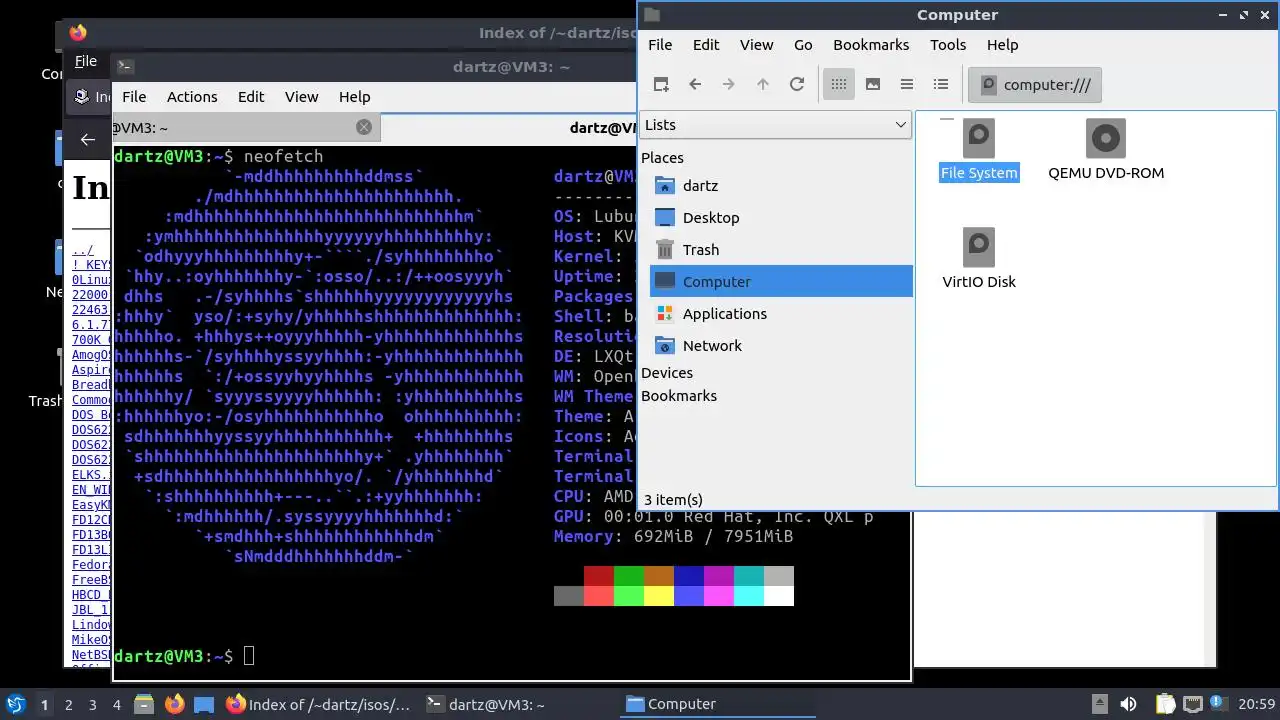This screenshot has width=1280, height=720.
Task: Switch to thumbnail view in file manager
Action: click(873, 84)
